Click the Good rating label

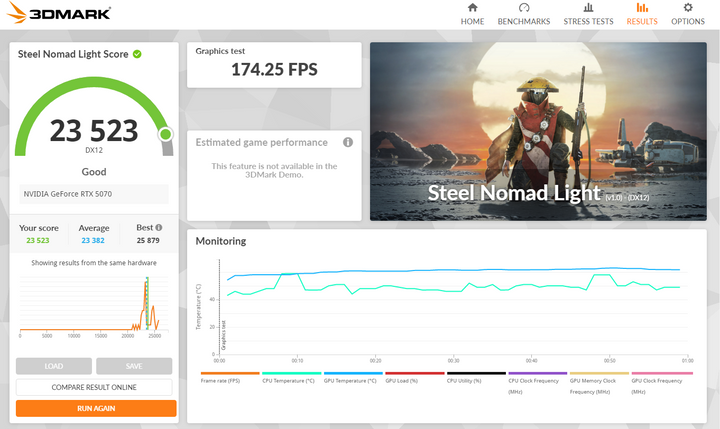[94, 172]
